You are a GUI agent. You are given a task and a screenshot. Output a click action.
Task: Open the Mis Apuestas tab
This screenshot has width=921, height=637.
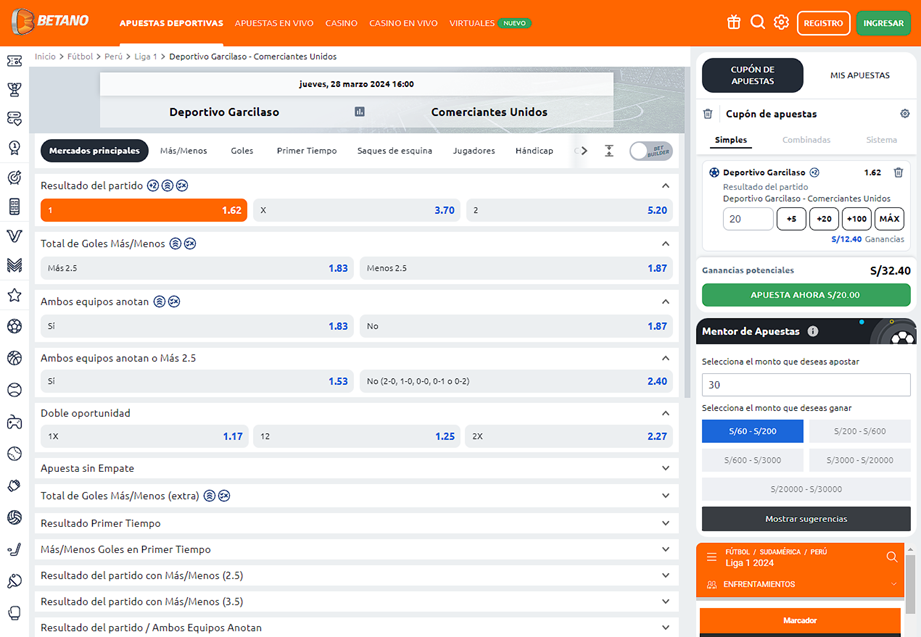coord(860,75)
